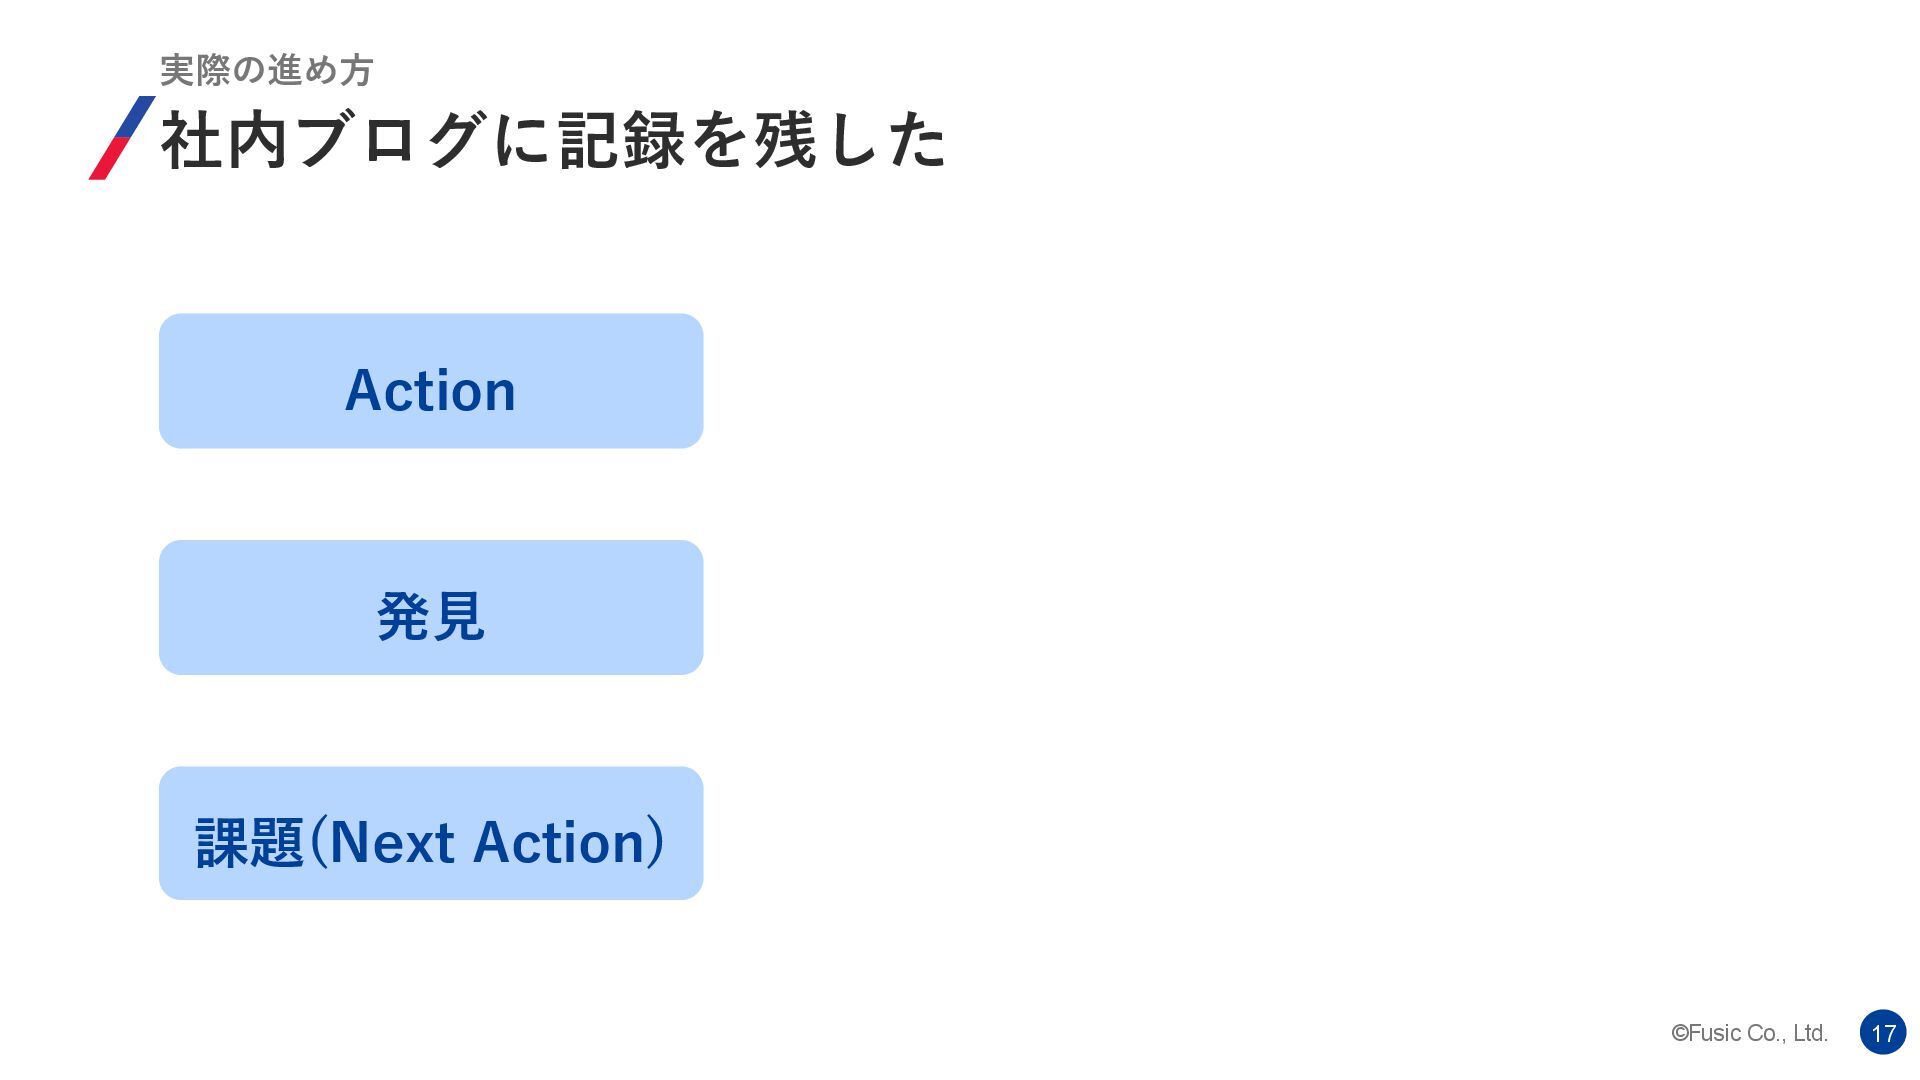Click the slide title 社内ブログに記録を残した
1920x1080 pixels.
[x=553, y=140]
